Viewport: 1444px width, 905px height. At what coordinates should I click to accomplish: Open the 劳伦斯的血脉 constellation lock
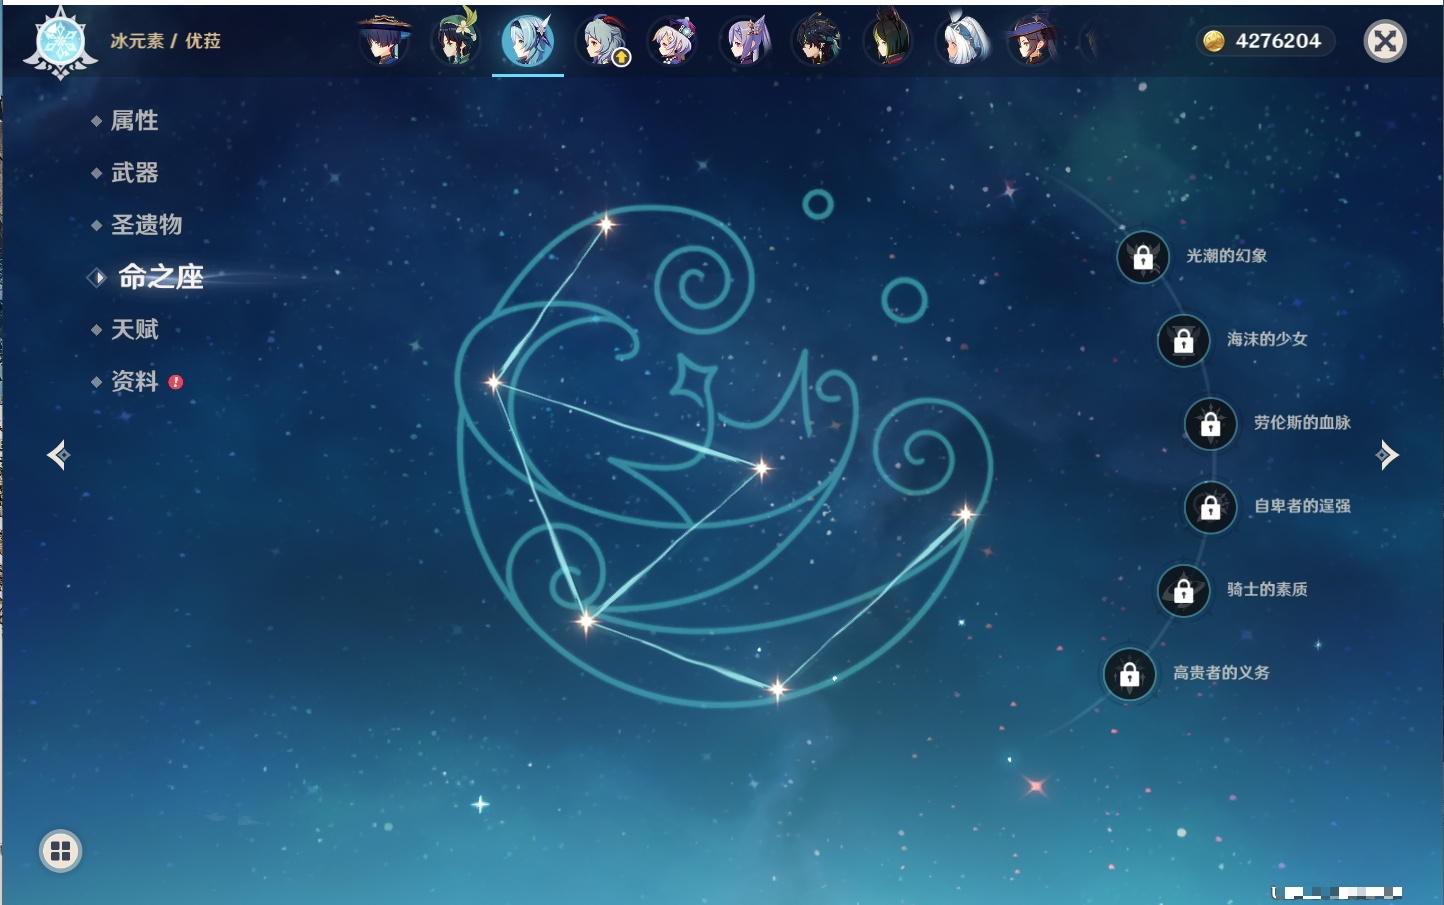tap(1211, 424)
